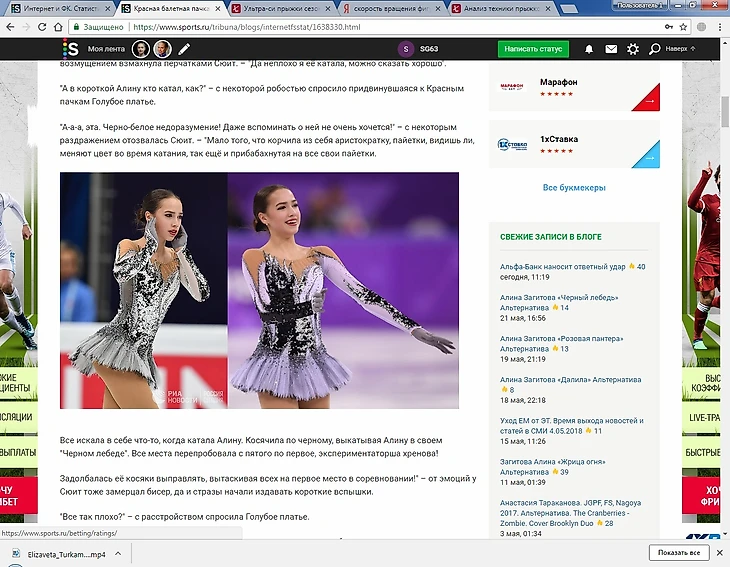Viewport: 730px width, 567px height.
Task: Close the downloads bar
Action: point(719,553)
